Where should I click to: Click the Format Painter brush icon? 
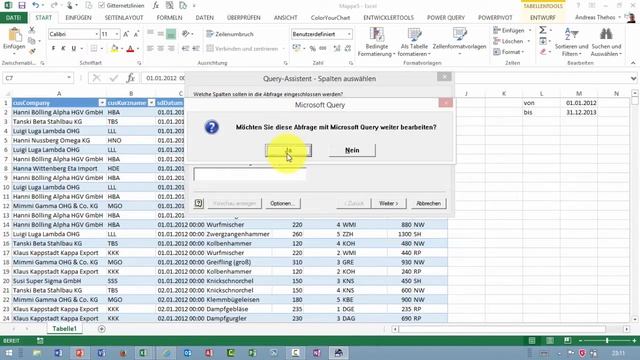32,51
